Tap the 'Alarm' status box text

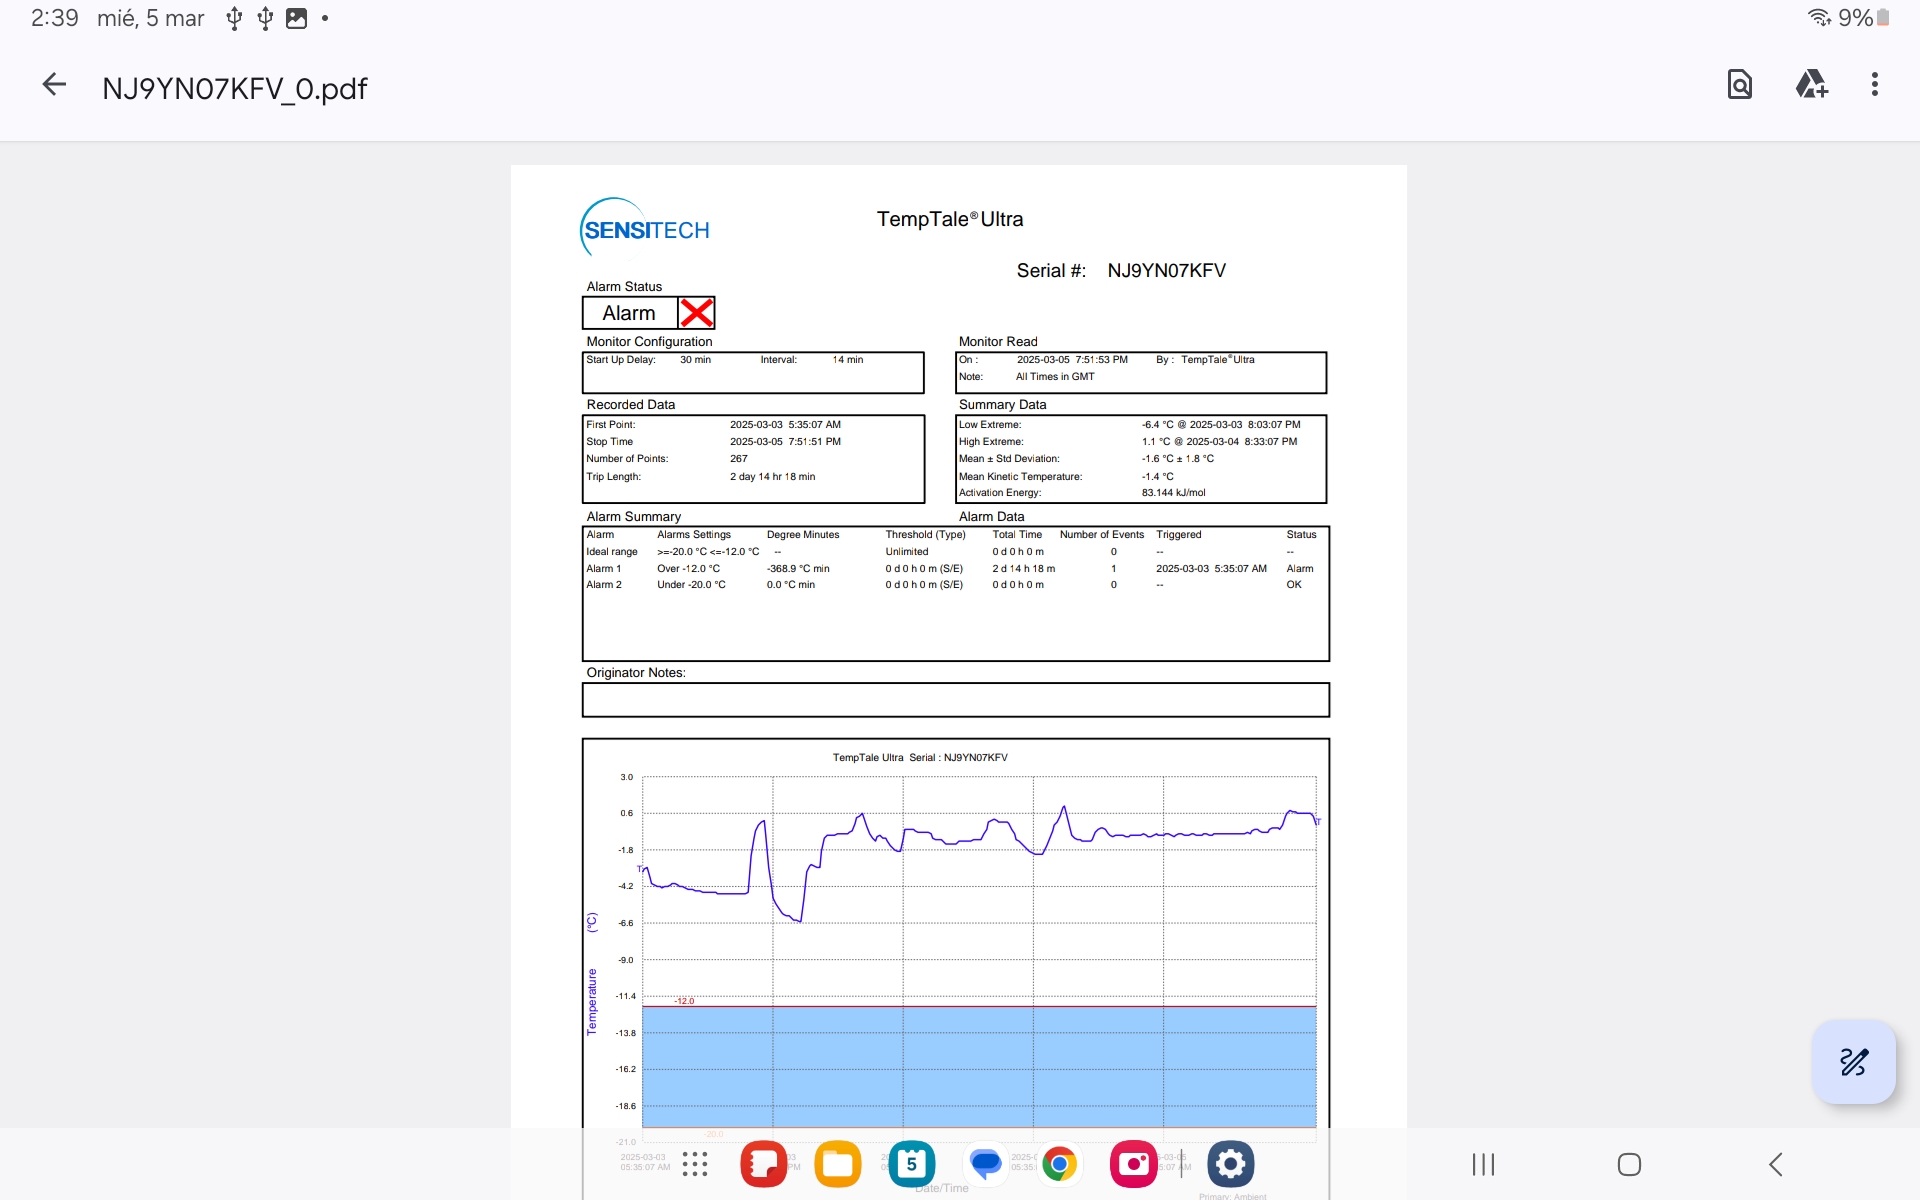coord(629,313)
